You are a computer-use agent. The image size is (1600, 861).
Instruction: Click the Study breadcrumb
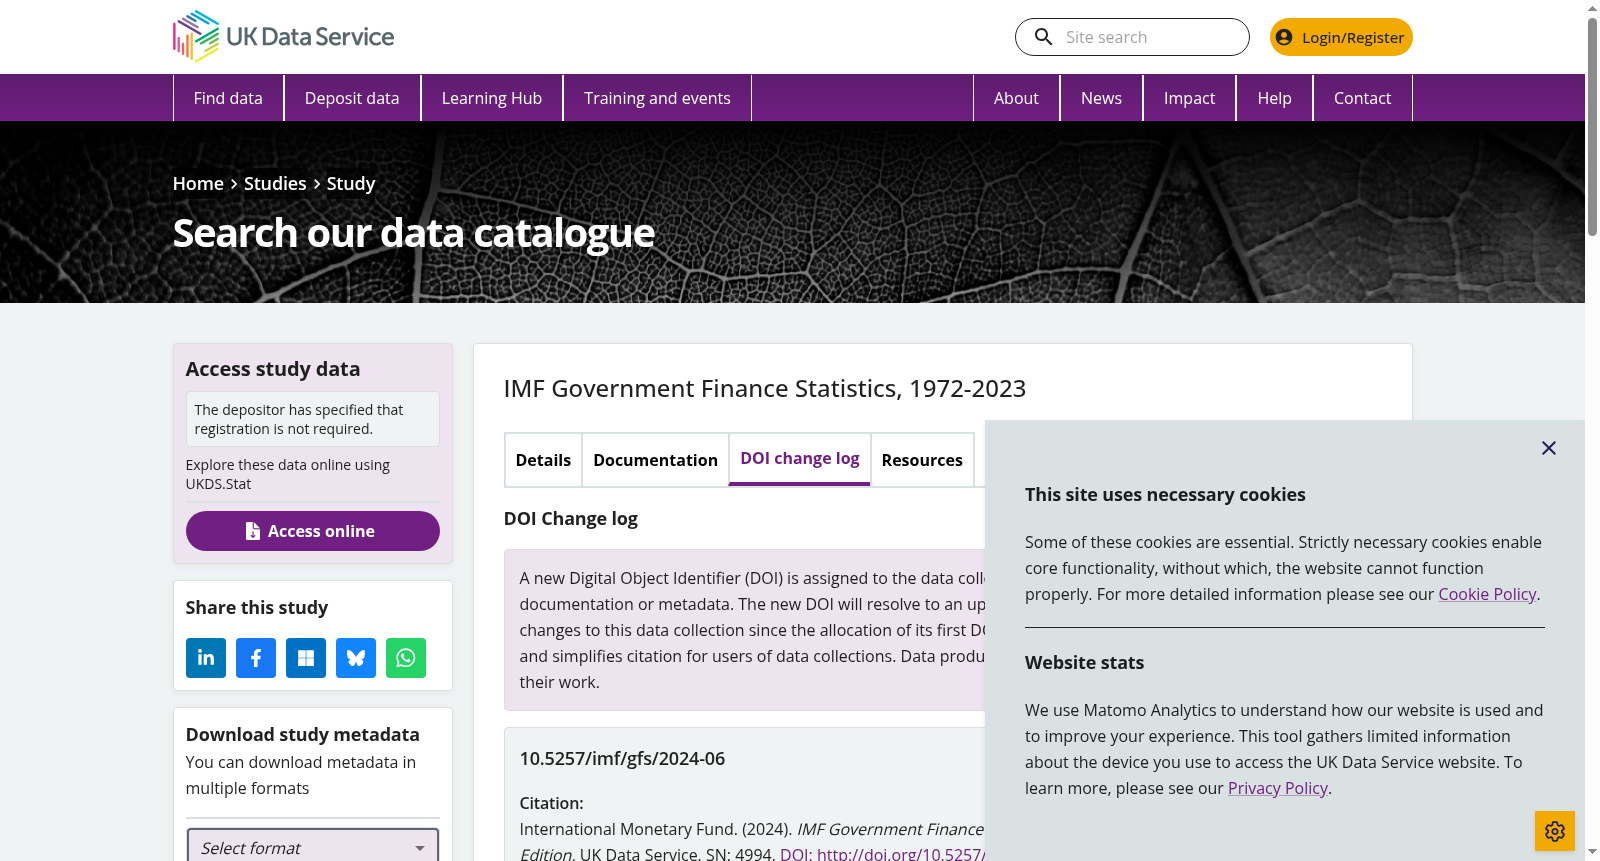pos(351,184)
